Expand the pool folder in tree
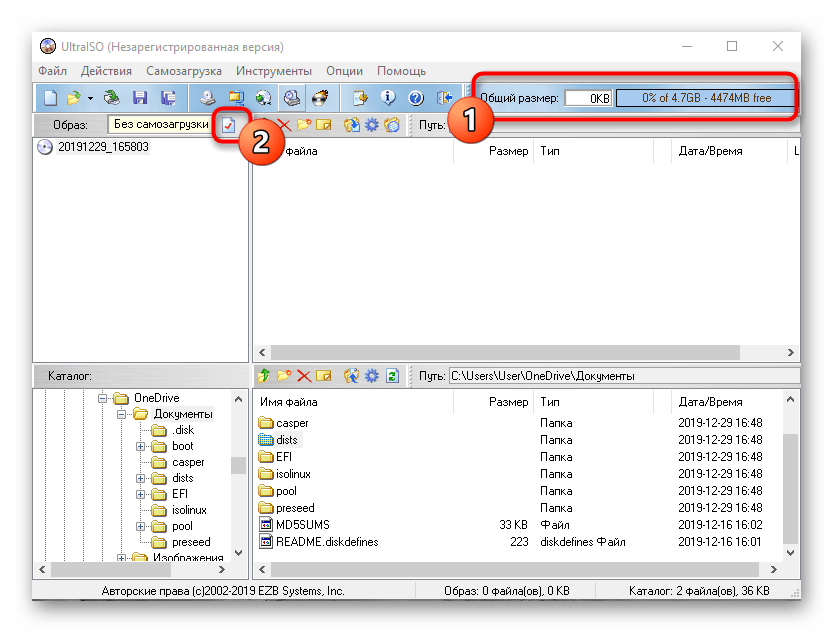Screen dimensions: 833x633 click(141, 526)
